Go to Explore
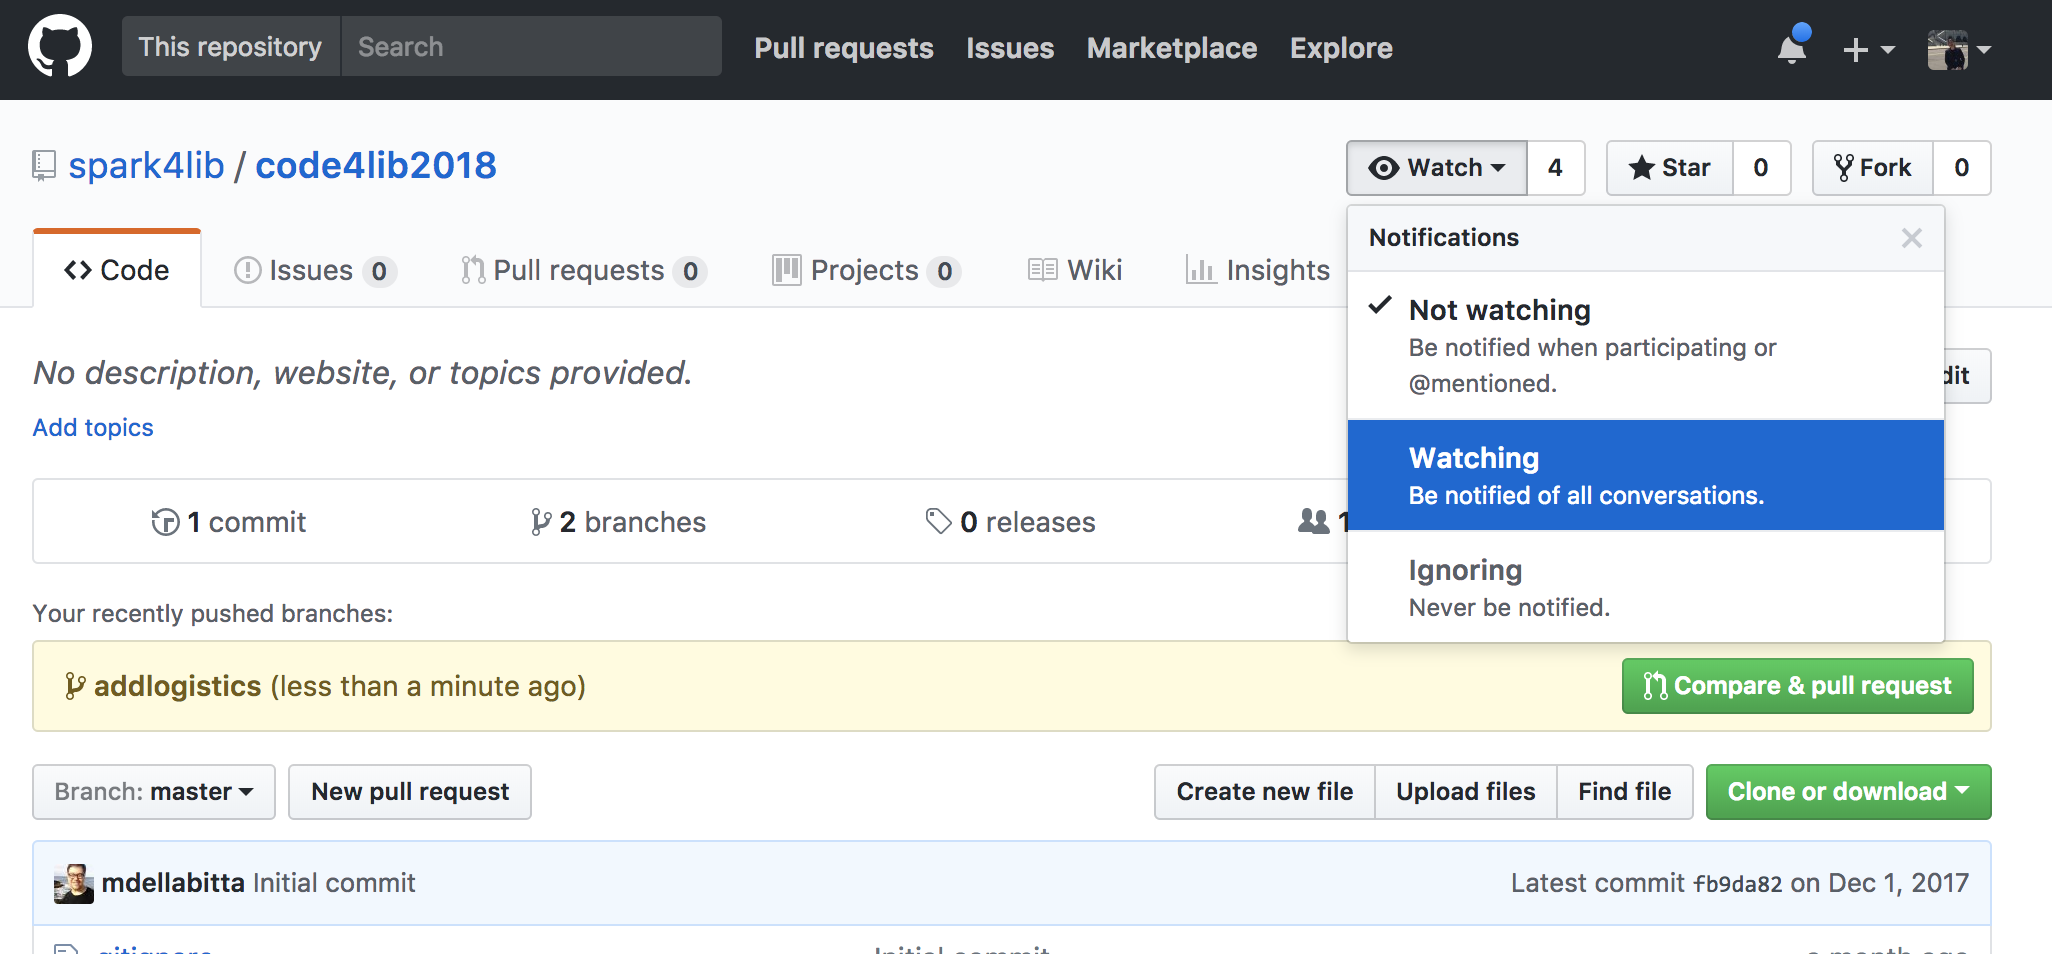The height and width of the screenshot is (954, 2052). click(x=1341, y=48)
